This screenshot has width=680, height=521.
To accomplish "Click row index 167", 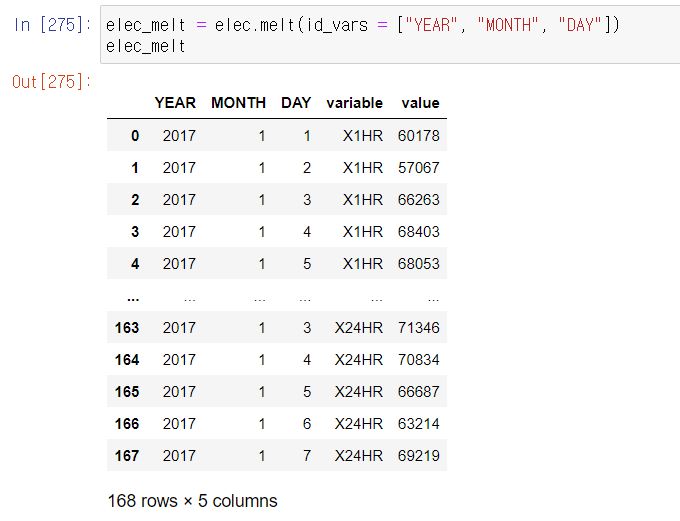I will point(127,455).
